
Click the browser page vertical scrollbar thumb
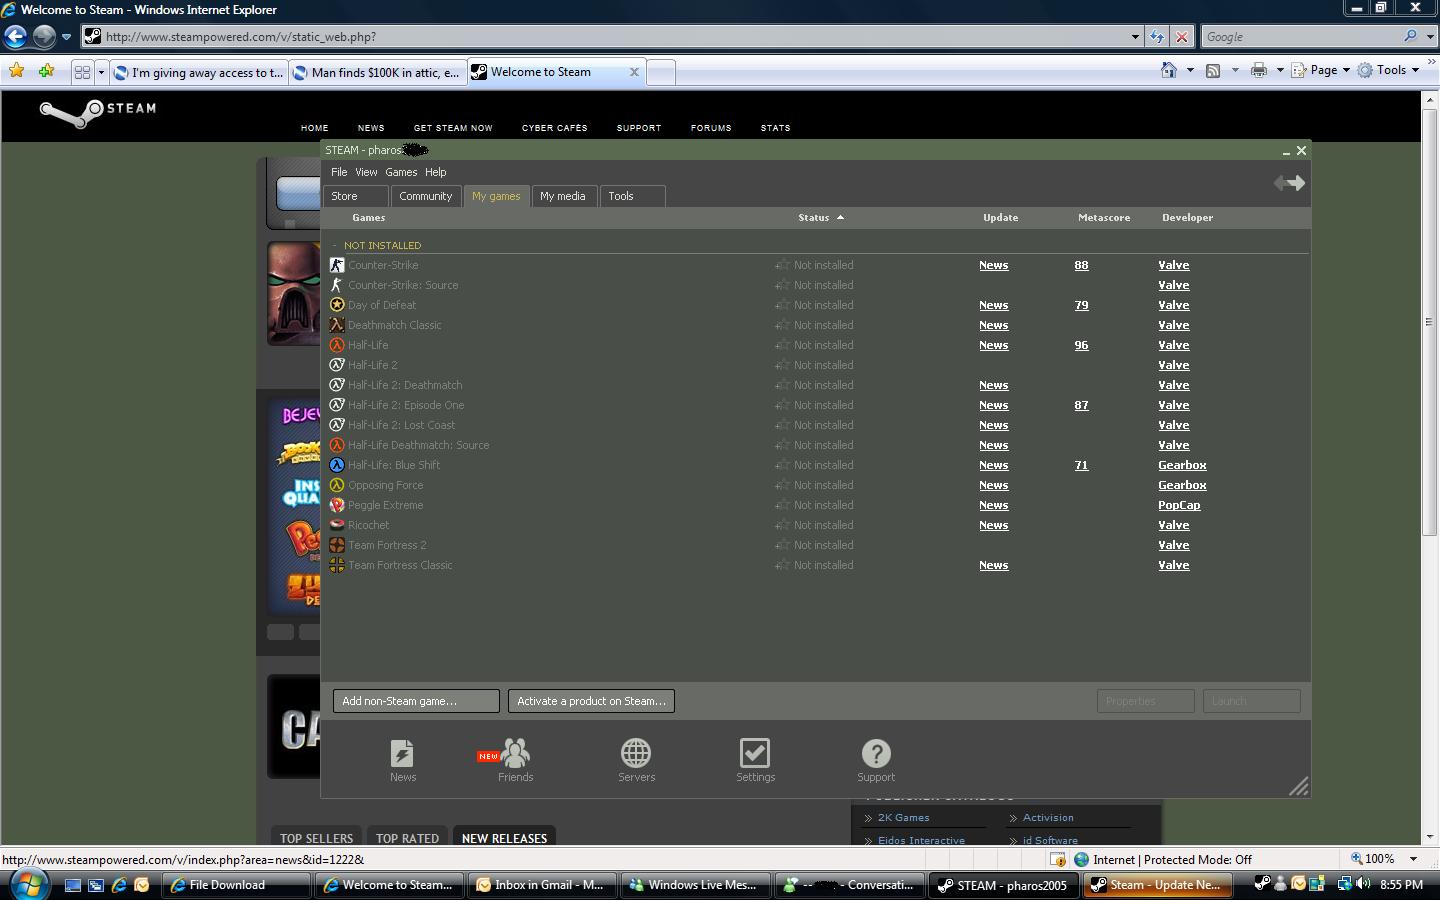click(x=1429, y=322)
